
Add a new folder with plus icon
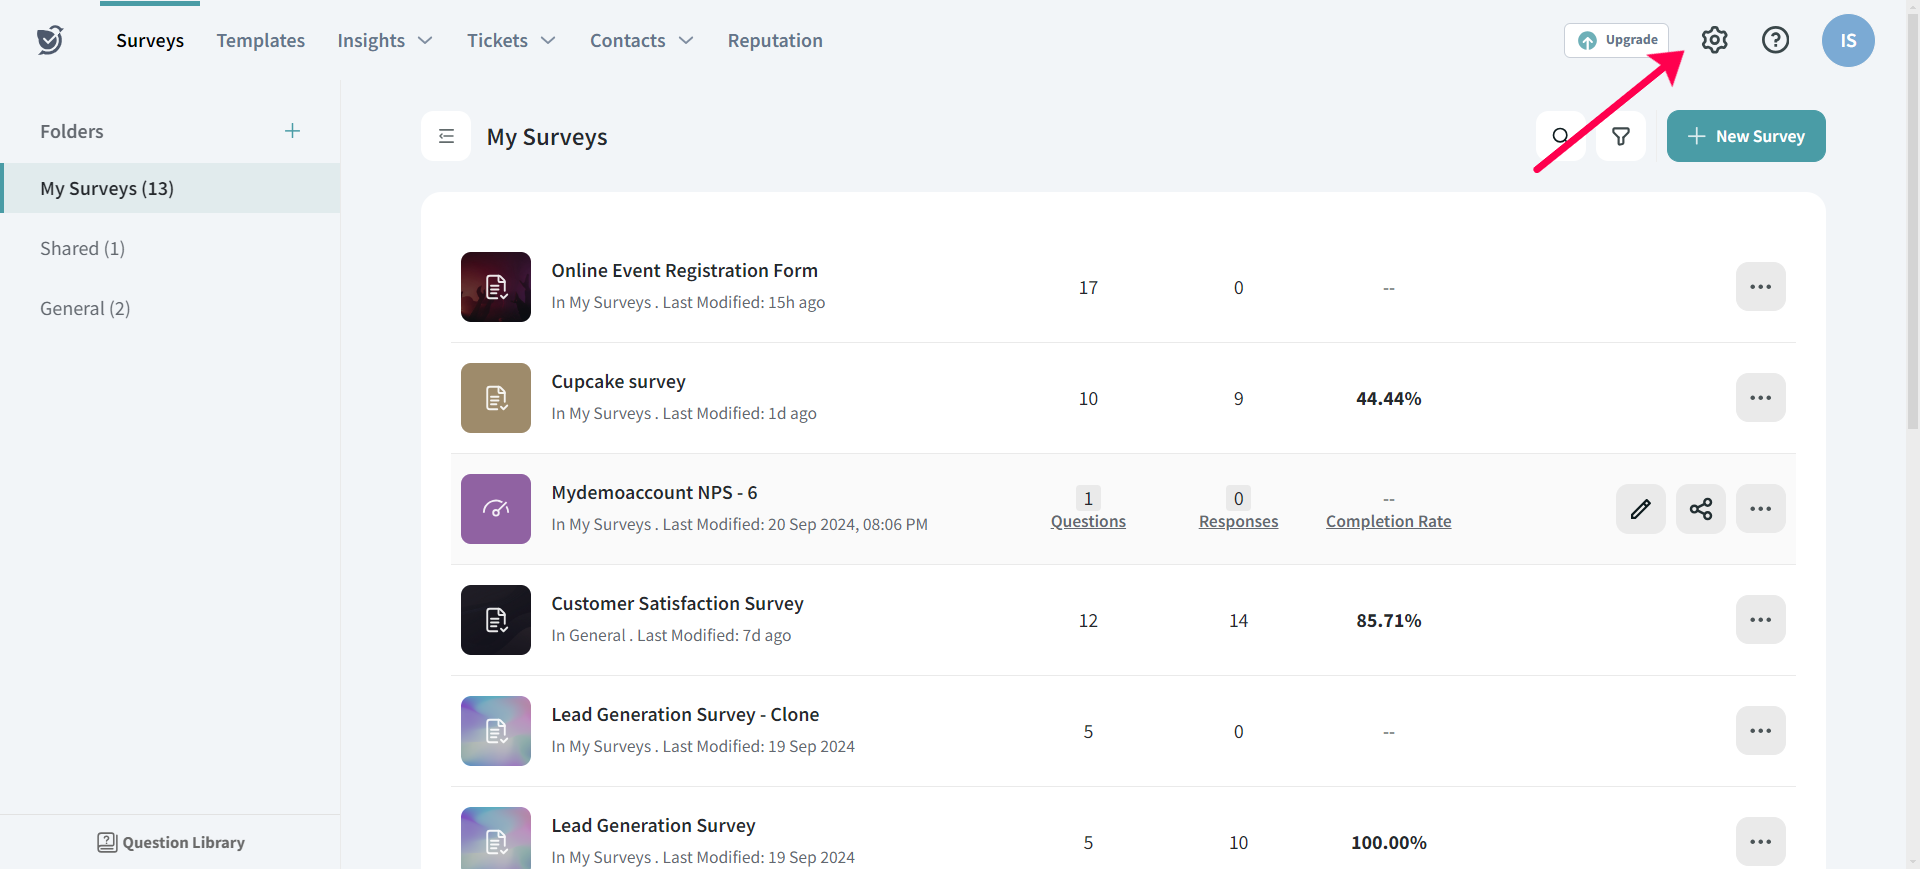pyautogui.click(x=292, y=131)
